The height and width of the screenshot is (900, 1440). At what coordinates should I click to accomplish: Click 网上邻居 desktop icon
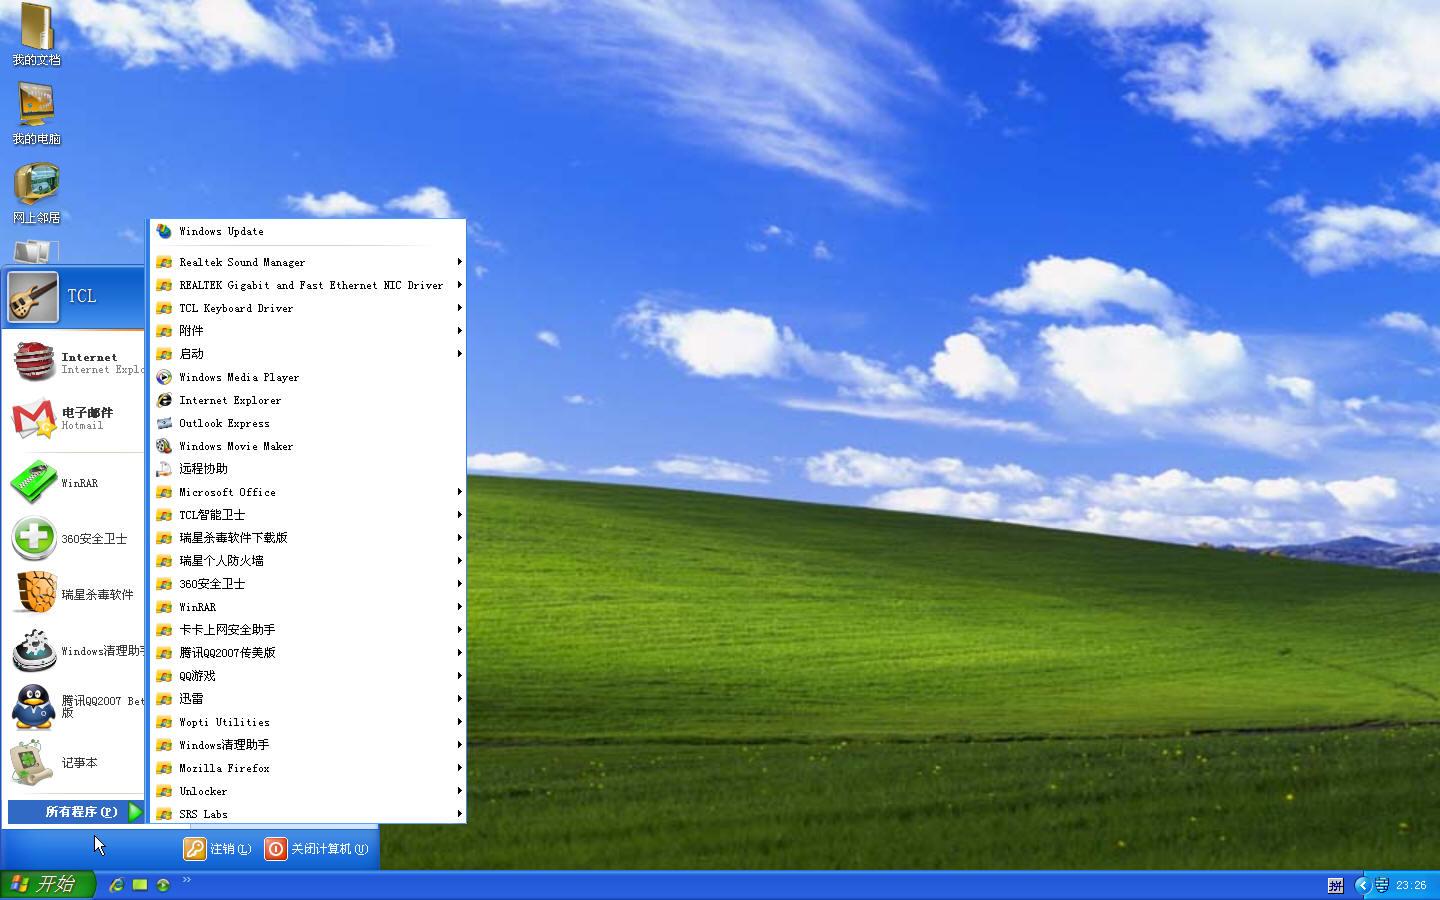point(36,192)
